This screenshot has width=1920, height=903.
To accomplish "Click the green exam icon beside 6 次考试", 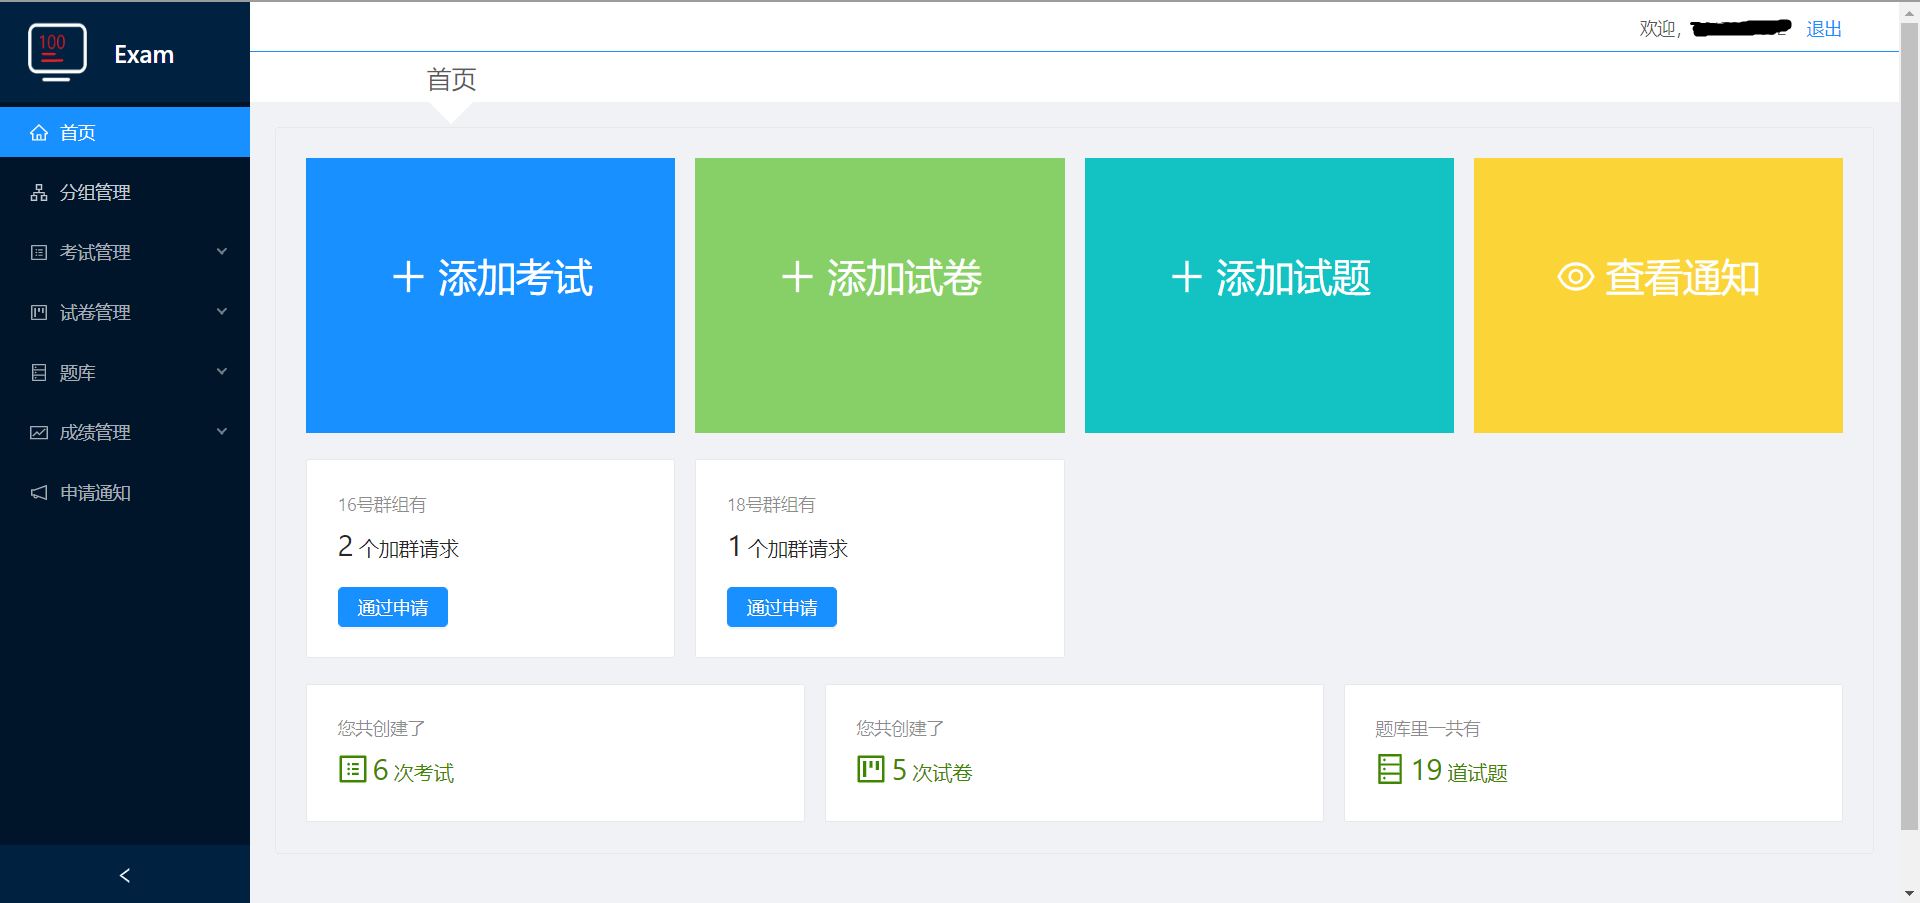I will click(x=353, y=769).
